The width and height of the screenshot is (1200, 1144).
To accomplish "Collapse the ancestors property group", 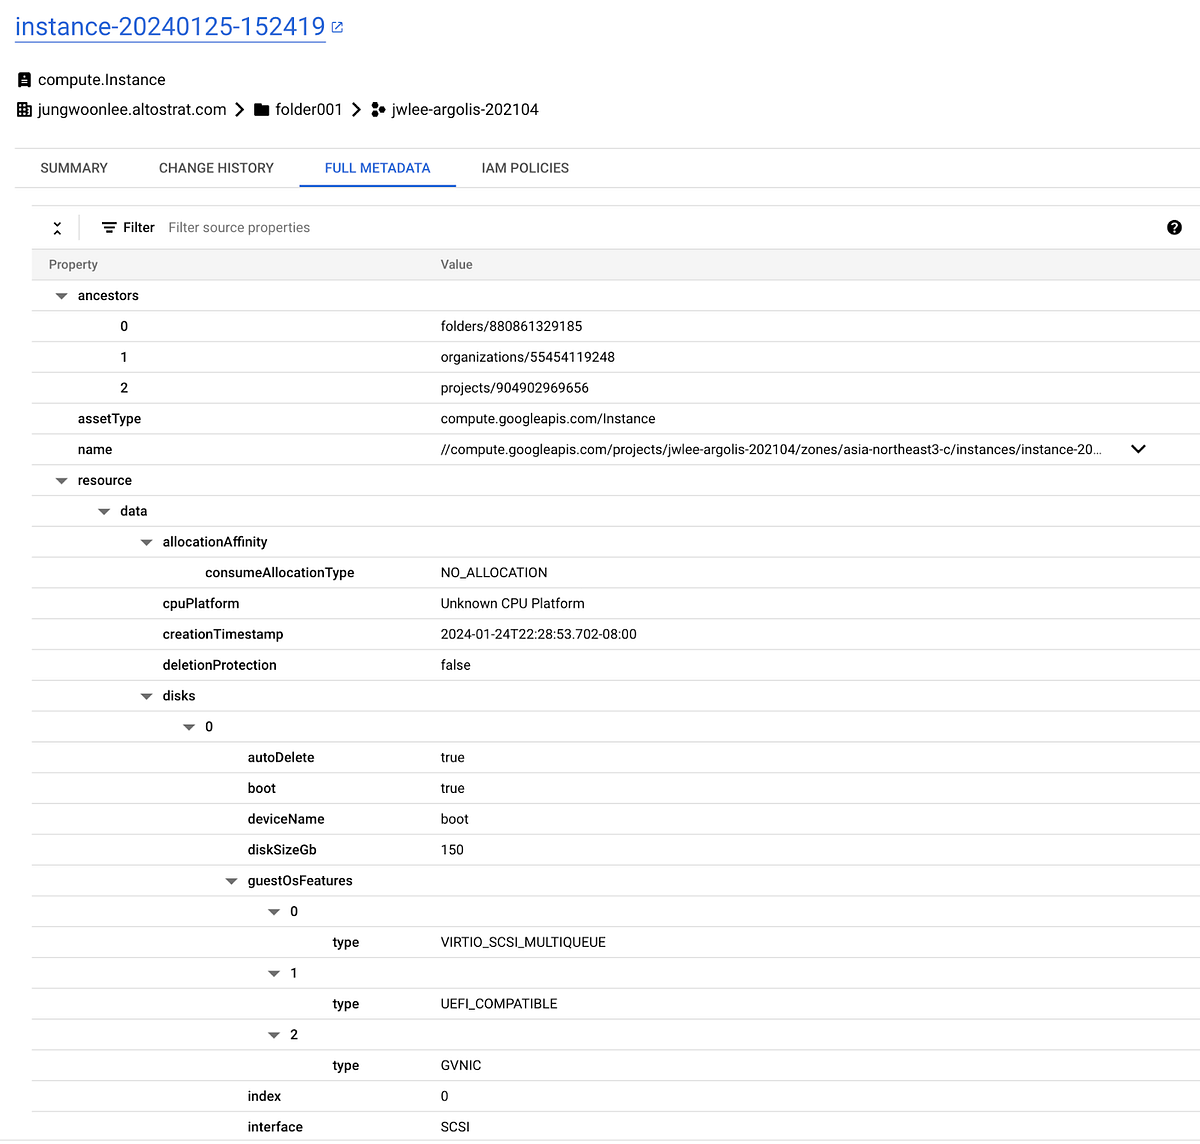I will click(61, 295).
